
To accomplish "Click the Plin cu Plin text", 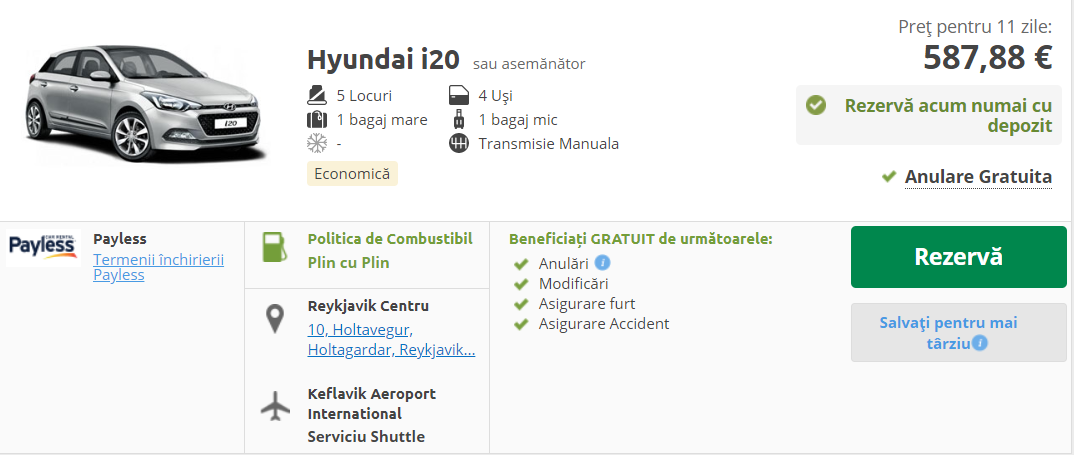I will 349,263.
